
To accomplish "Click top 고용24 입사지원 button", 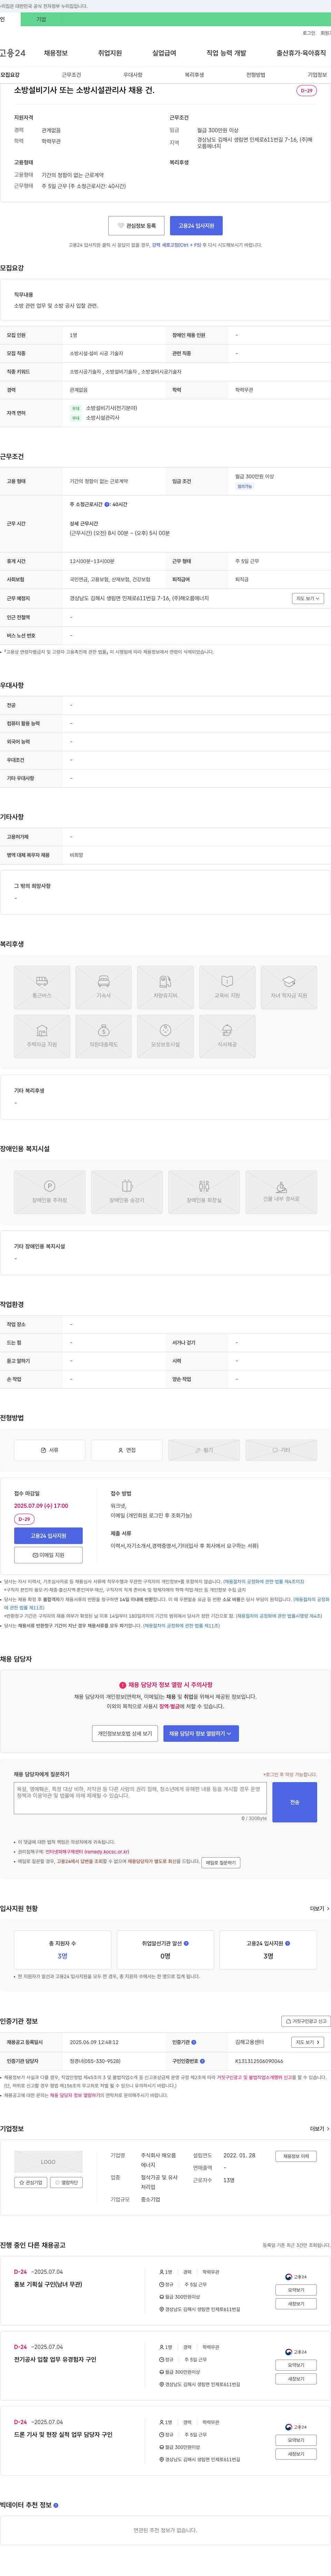I will click(196, 226).
